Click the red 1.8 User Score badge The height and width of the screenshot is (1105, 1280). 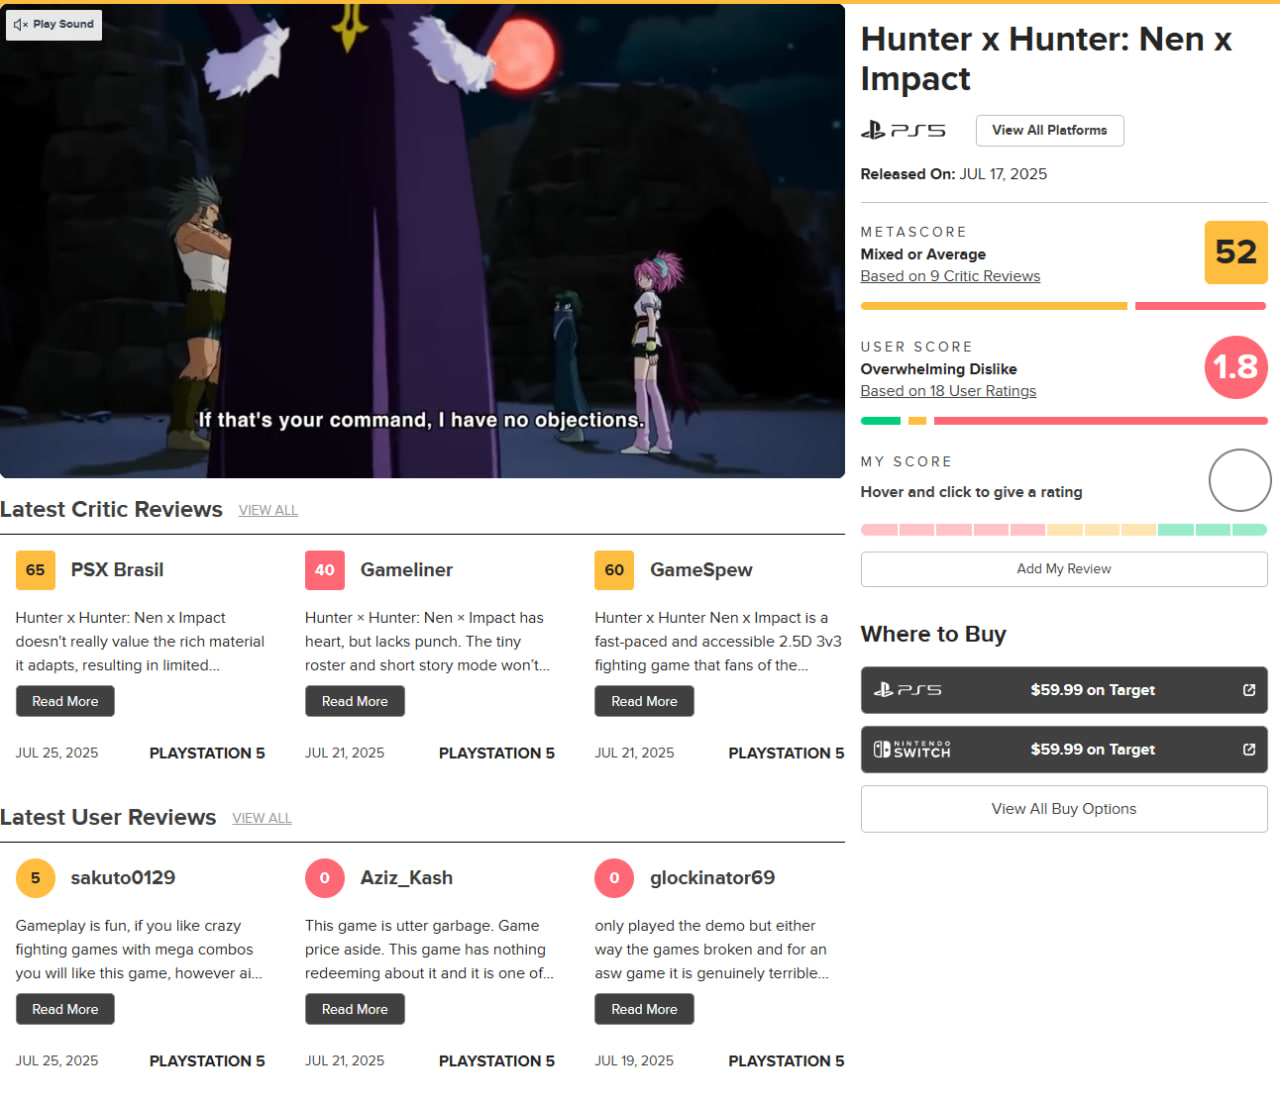(x=1235, y=367)
